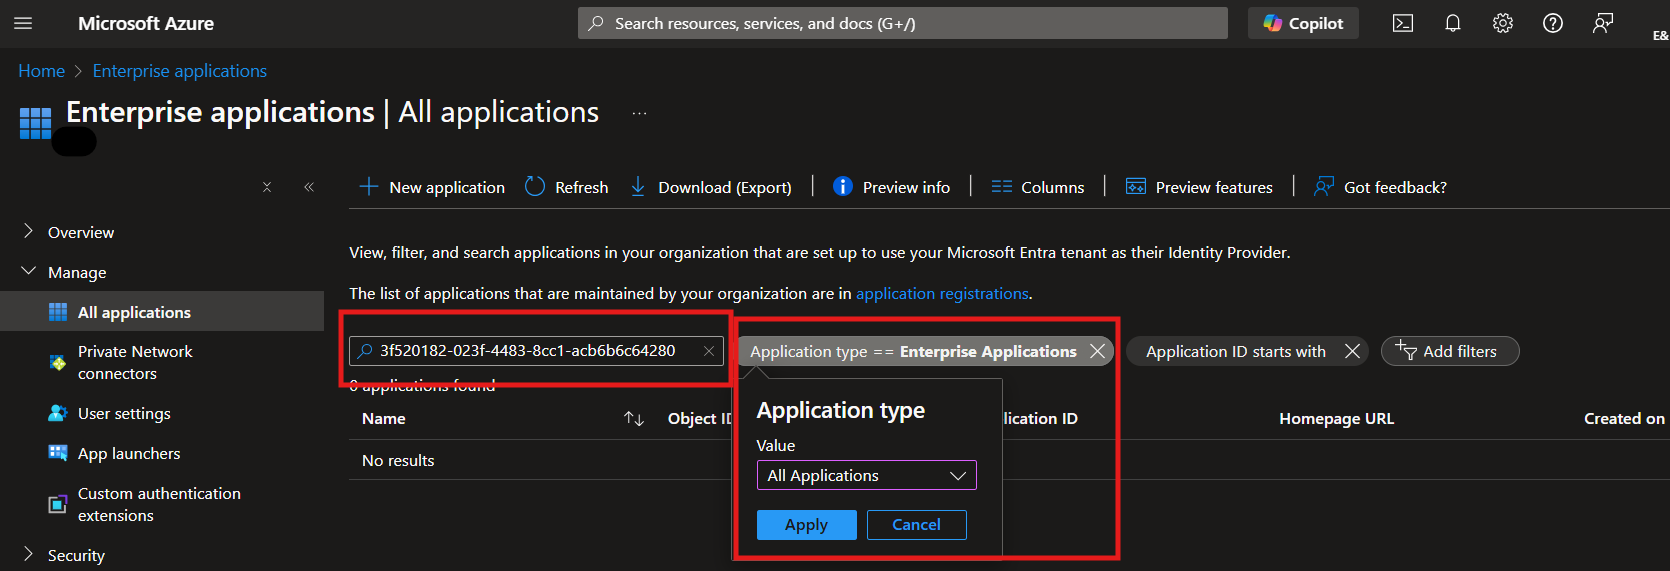1670x571 pixels.
Task: Click the feedback person icon in header
Action: click(x=1603, y=23)
